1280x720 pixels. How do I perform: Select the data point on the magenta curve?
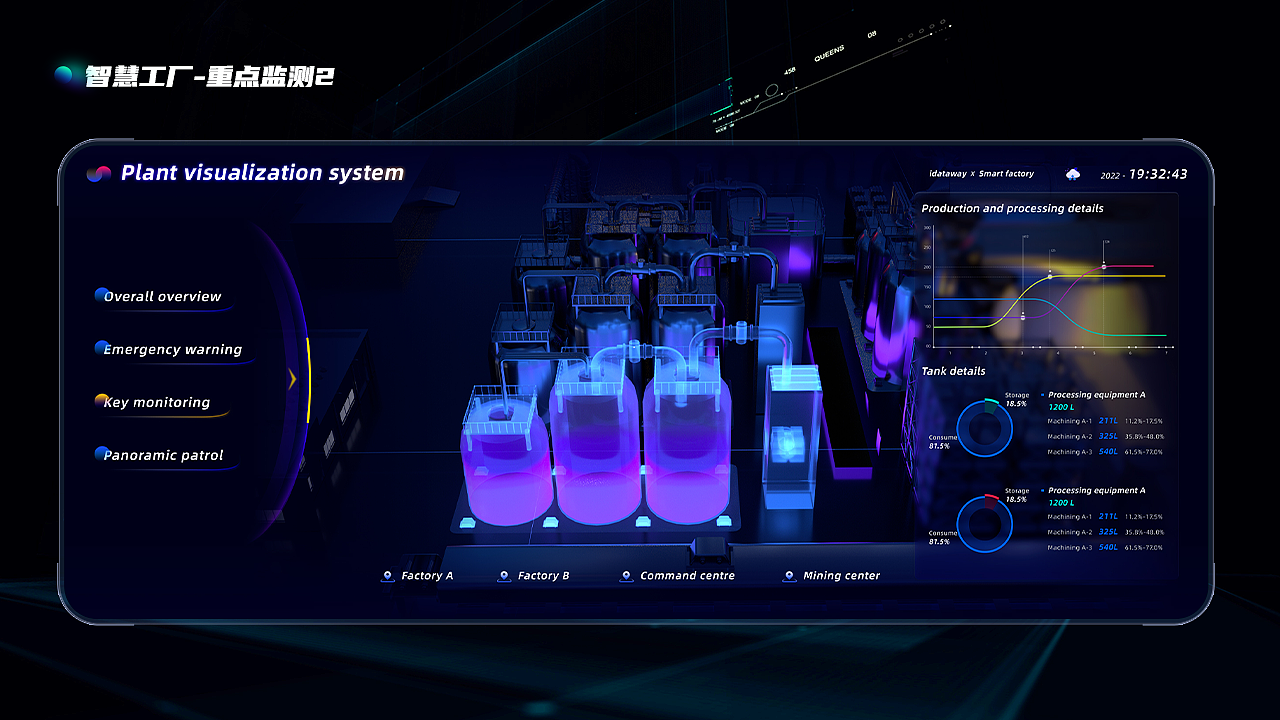pyautogui.click(x=1104, y=266)
